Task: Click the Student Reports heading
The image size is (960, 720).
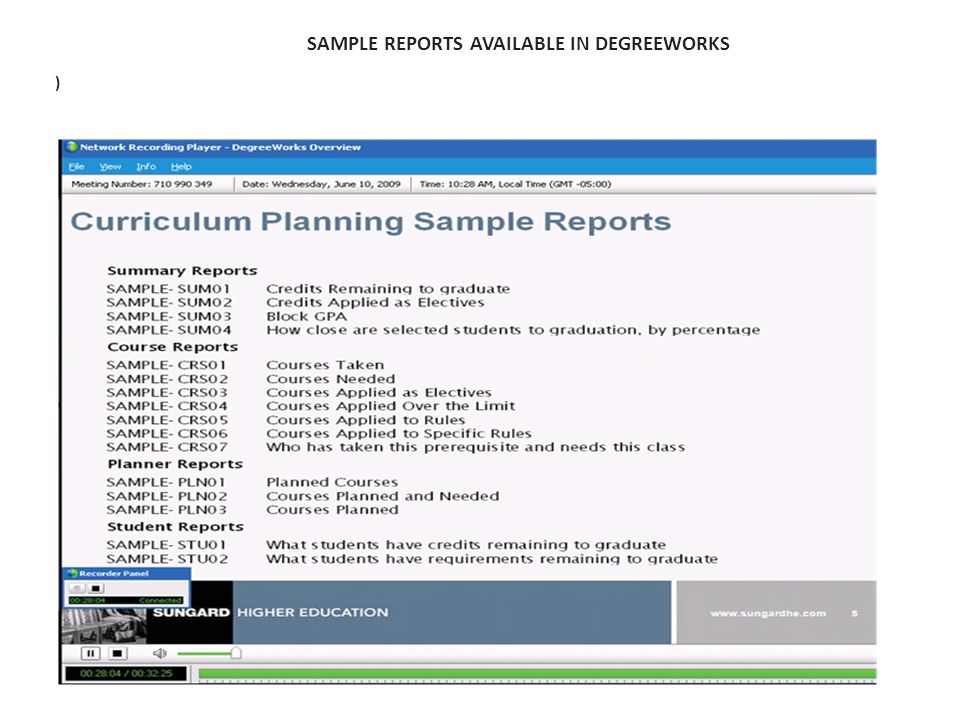Action: pos(175,527)
